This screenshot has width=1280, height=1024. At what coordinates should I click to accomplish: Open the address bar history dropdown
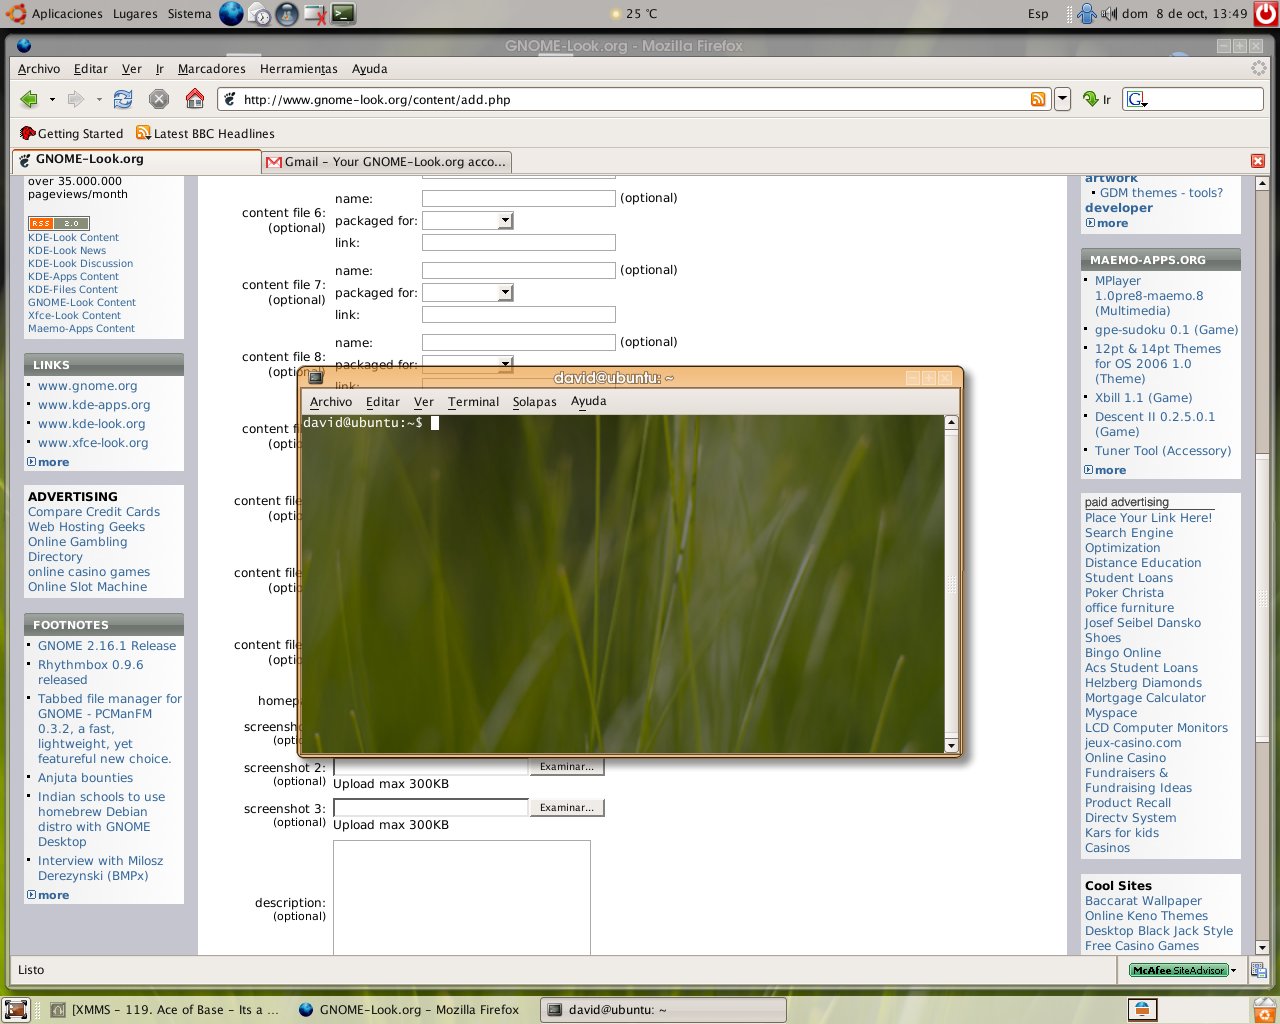pyautogui.click(x=1063, y=99)
